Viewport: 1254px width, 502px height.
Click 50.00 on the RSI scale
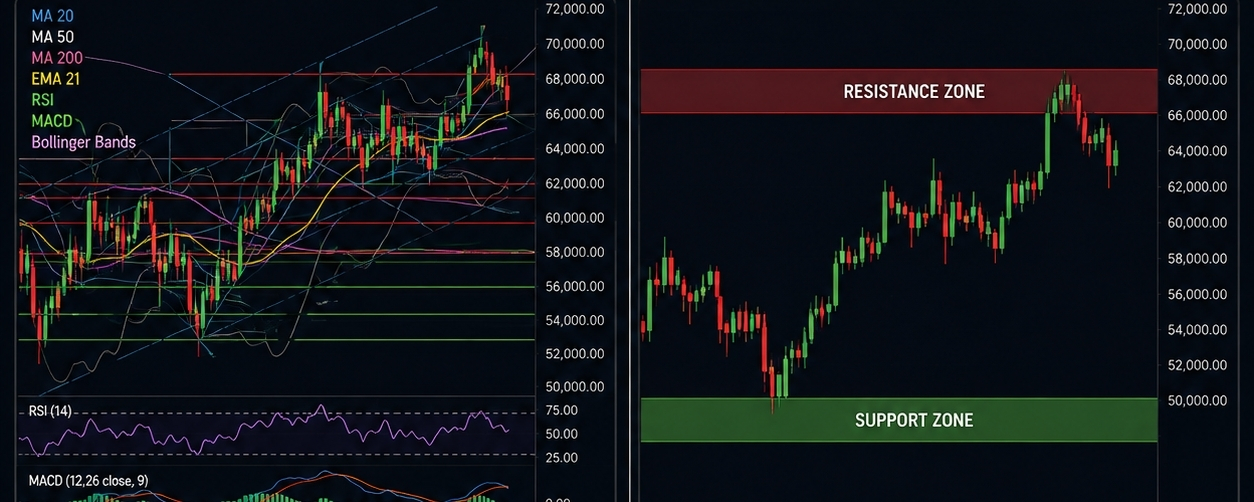pyautogui.click(x=563, y=434)
